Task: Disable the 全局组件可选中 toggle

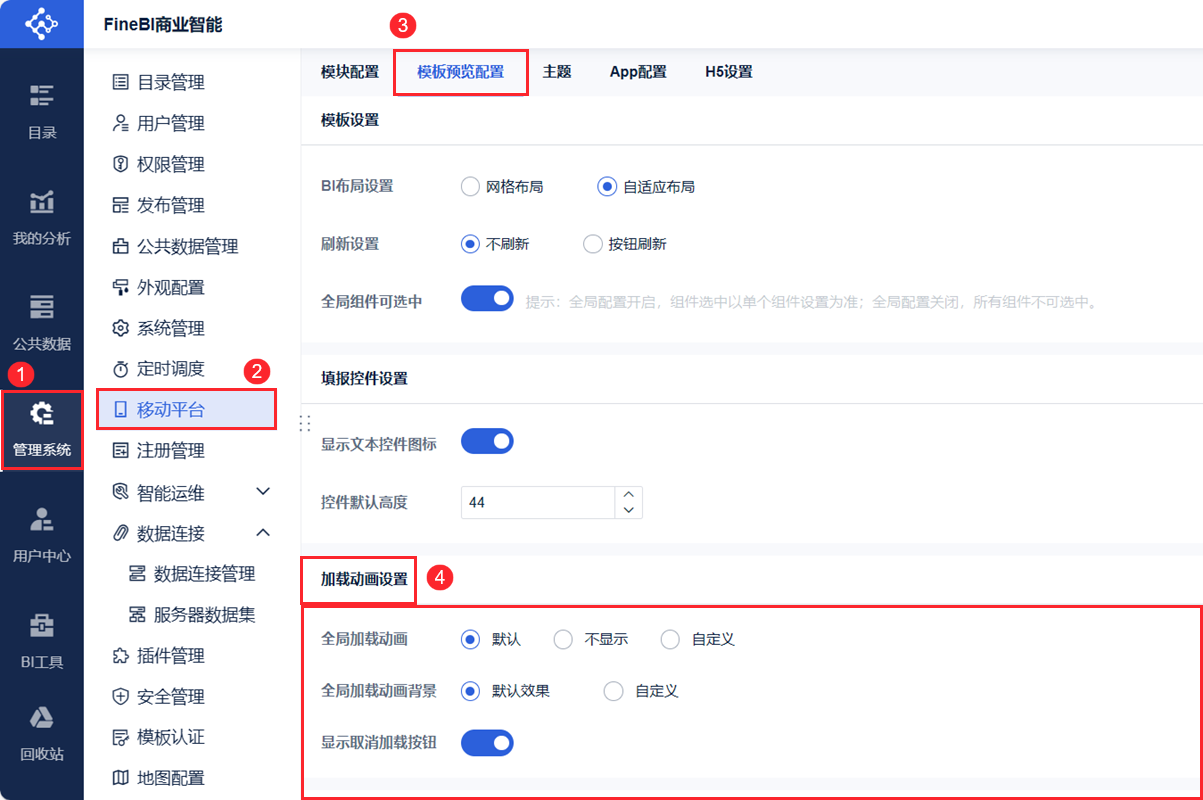Action: coord(487,298)
